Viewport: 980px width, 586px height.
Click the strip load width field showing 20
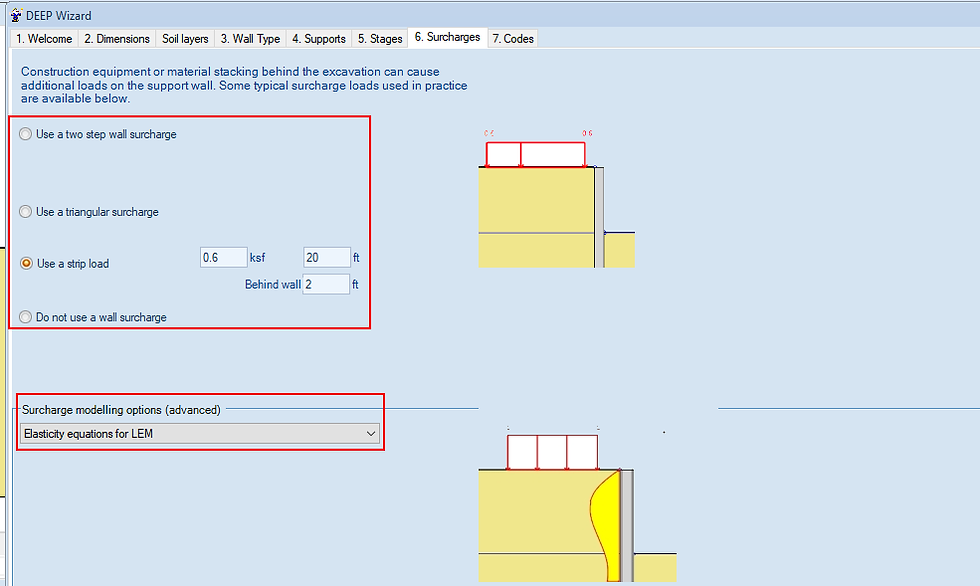point(327,257)
